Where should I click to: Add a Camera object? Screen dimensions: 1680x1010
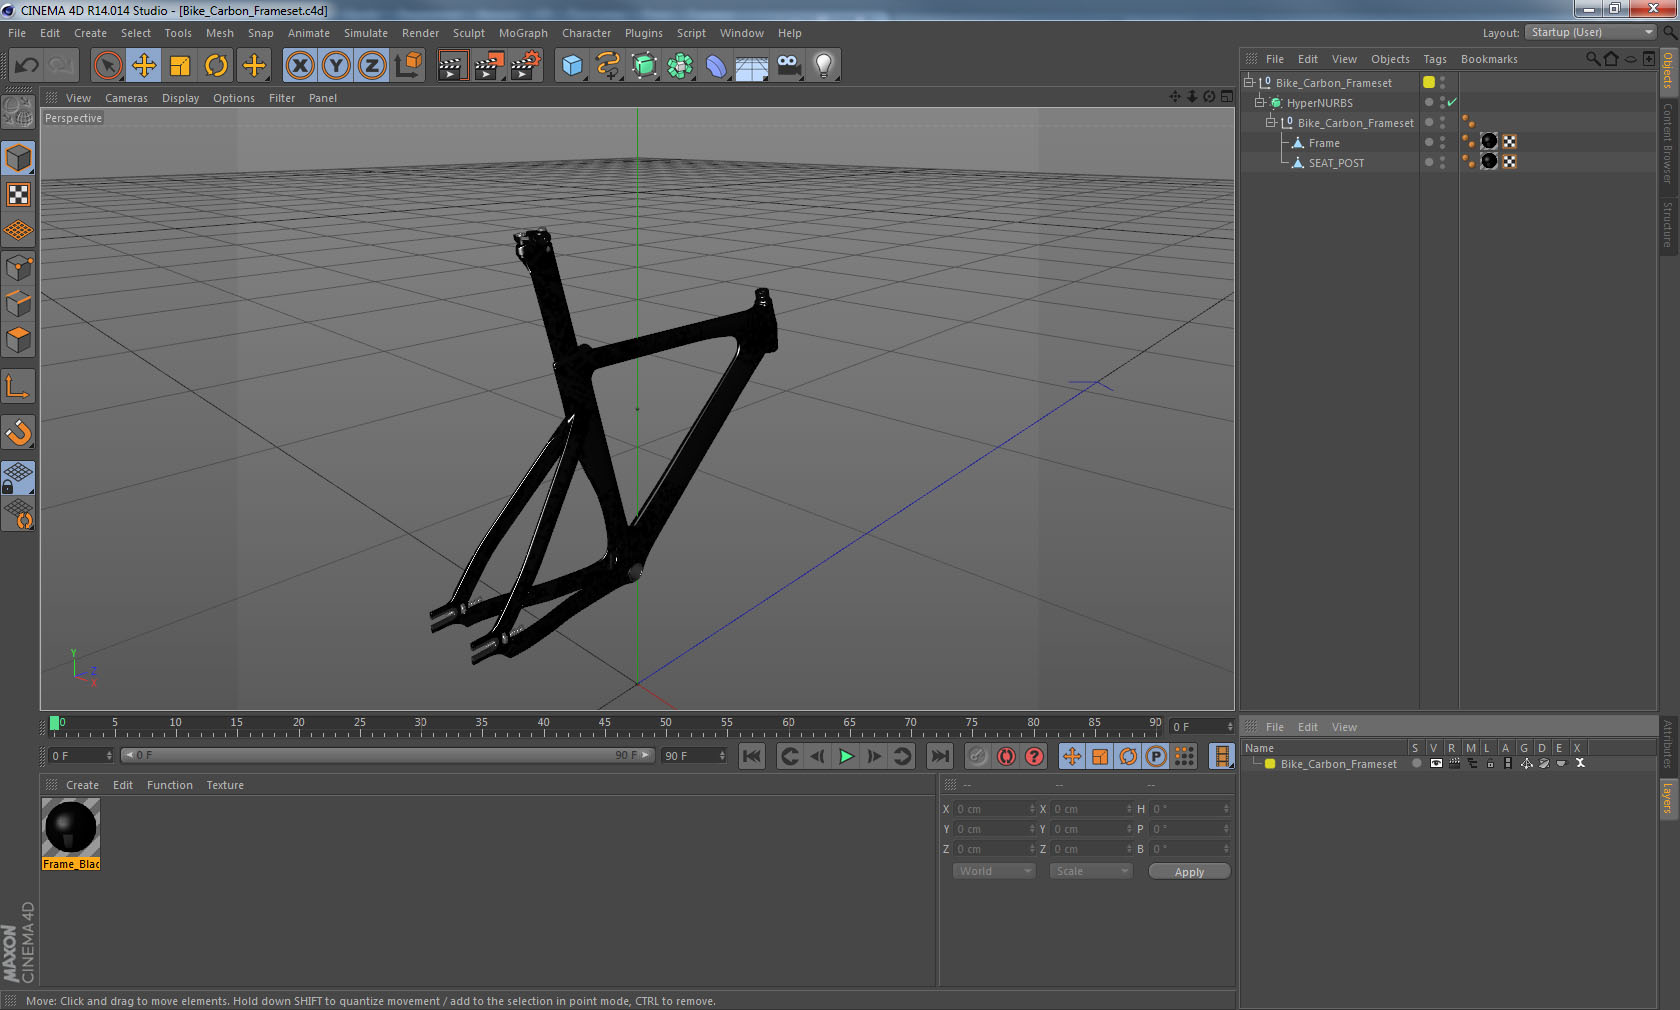coord(788,66)
